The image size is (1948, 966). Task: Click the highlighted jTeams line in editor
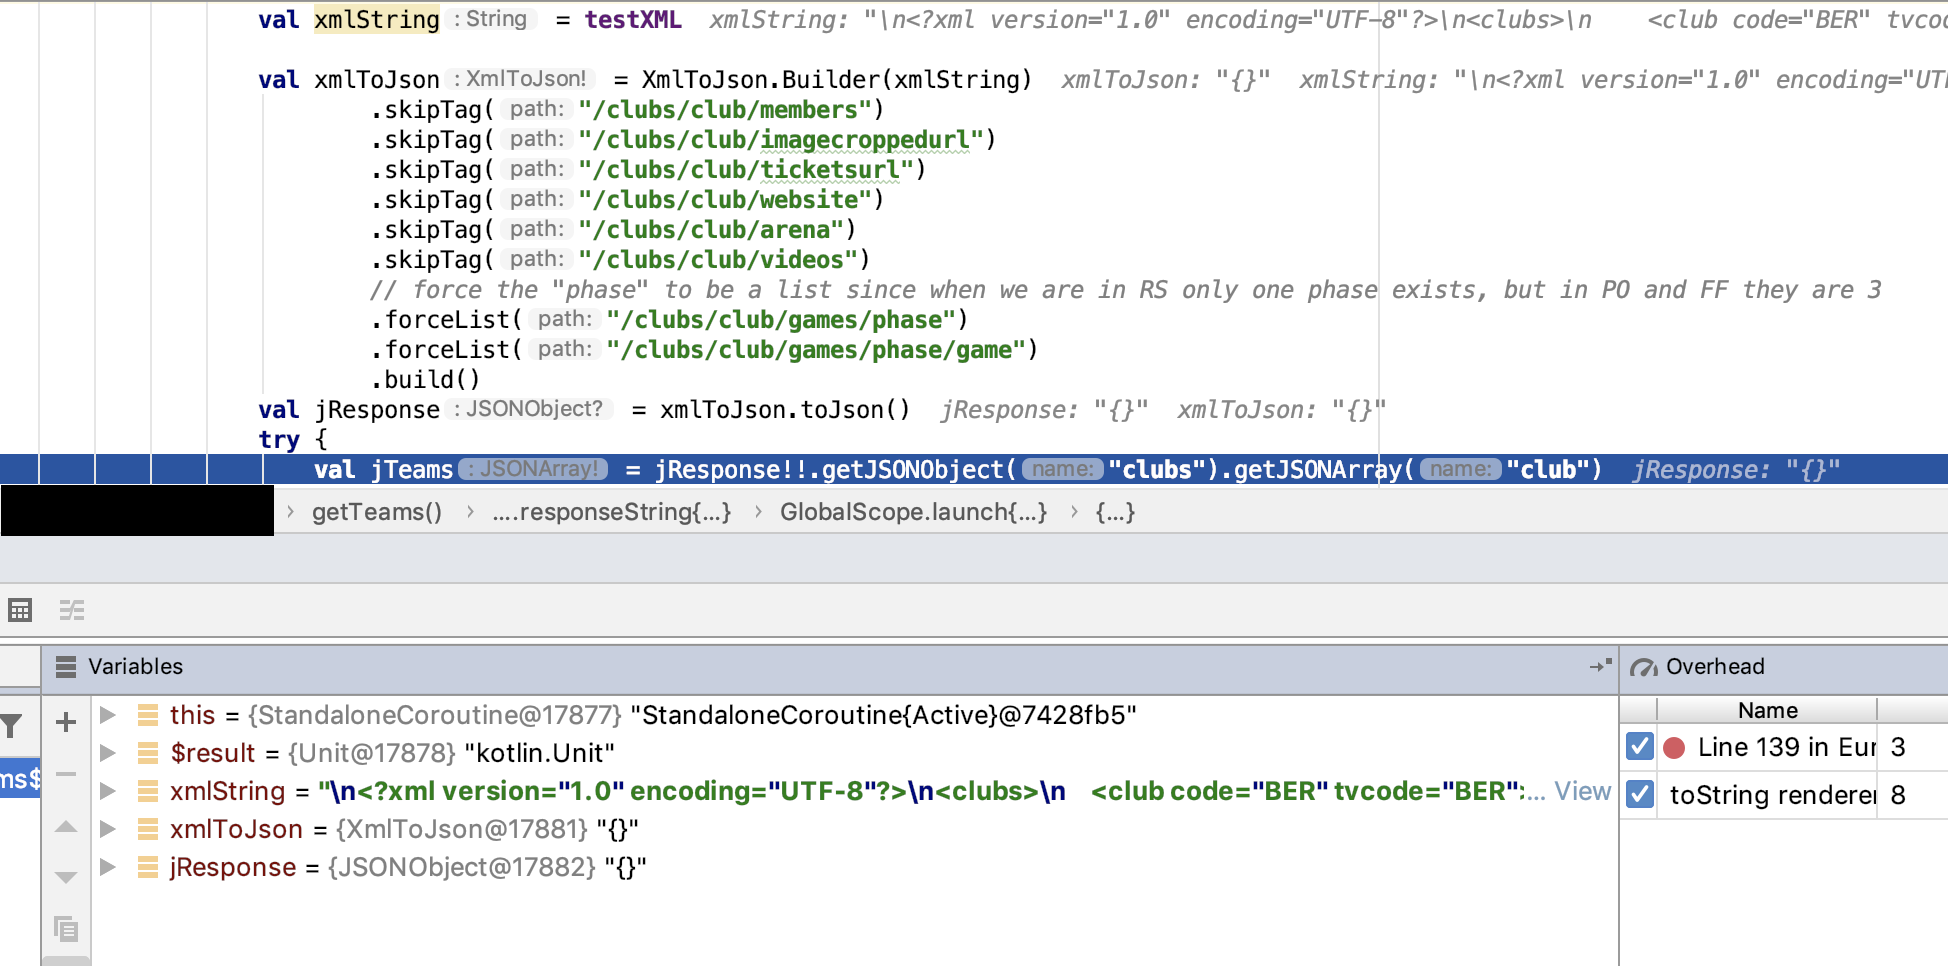click(974, 469)
